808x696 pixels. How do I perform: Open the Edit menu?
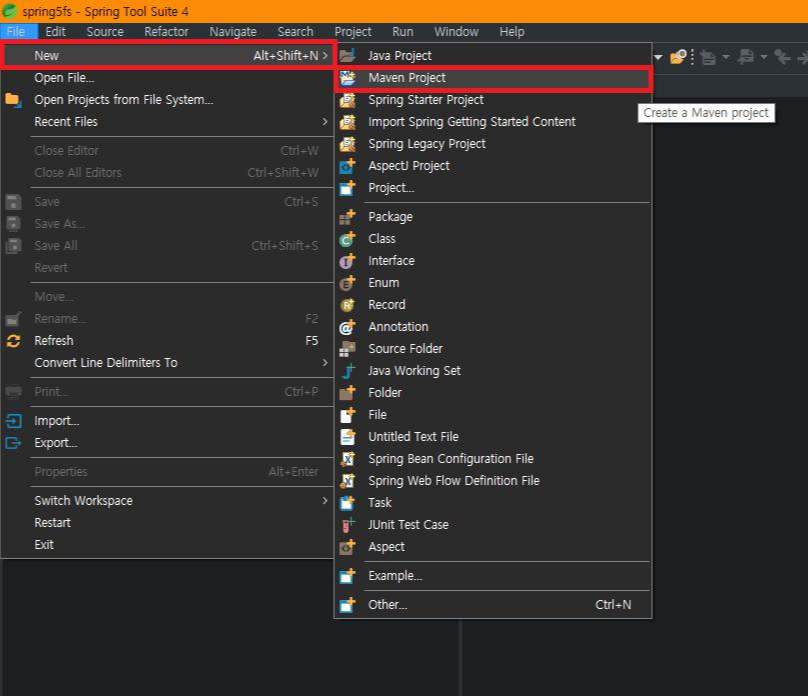(55, 31)
